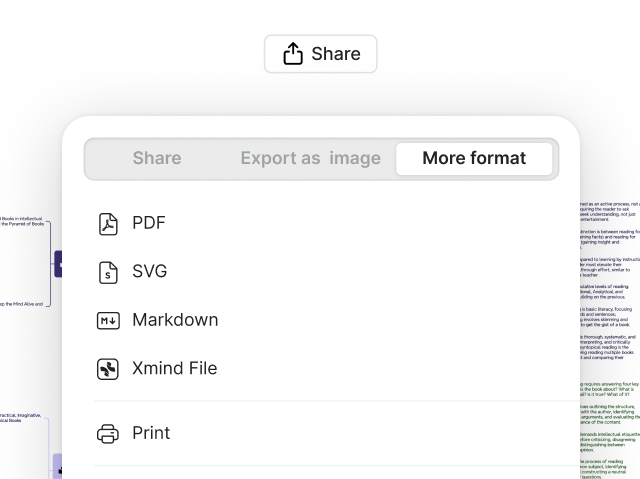Click the share arrow icon at top
Viewport: 640px width, 479px height.
[x=293, y=54]
